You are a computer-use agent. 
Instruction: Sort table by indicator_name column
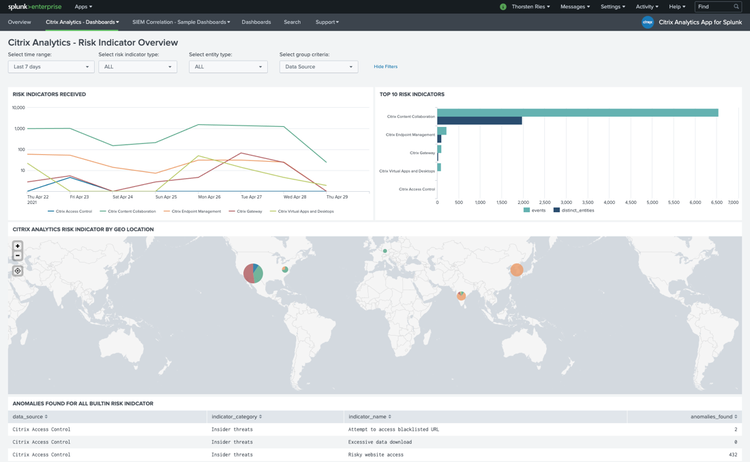(370, 417)
